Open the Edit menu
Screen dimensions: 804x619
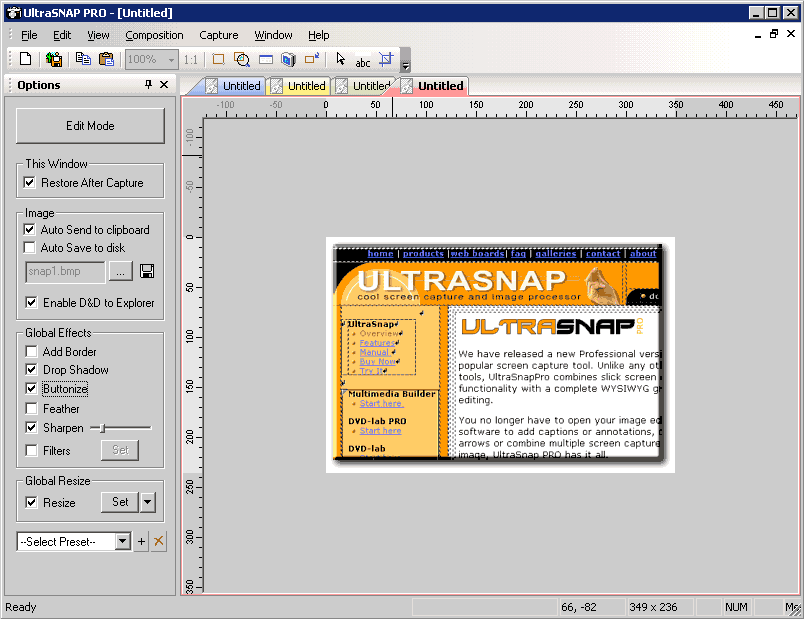[x=62, y=35]
